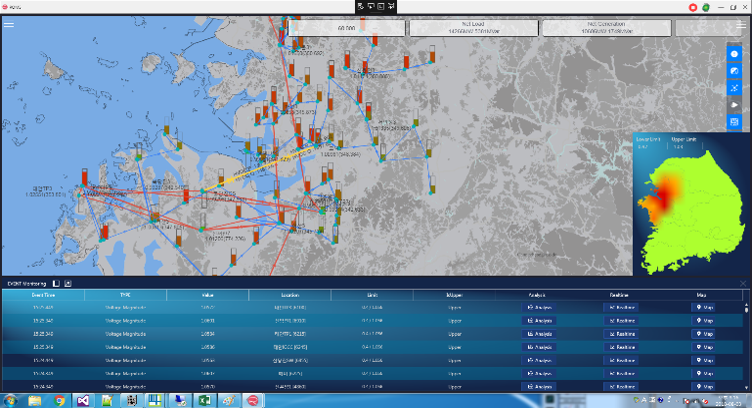The image size is (752, 408).
Task: Click the gray playback icon in sidebar
Action: click(734, 104)
